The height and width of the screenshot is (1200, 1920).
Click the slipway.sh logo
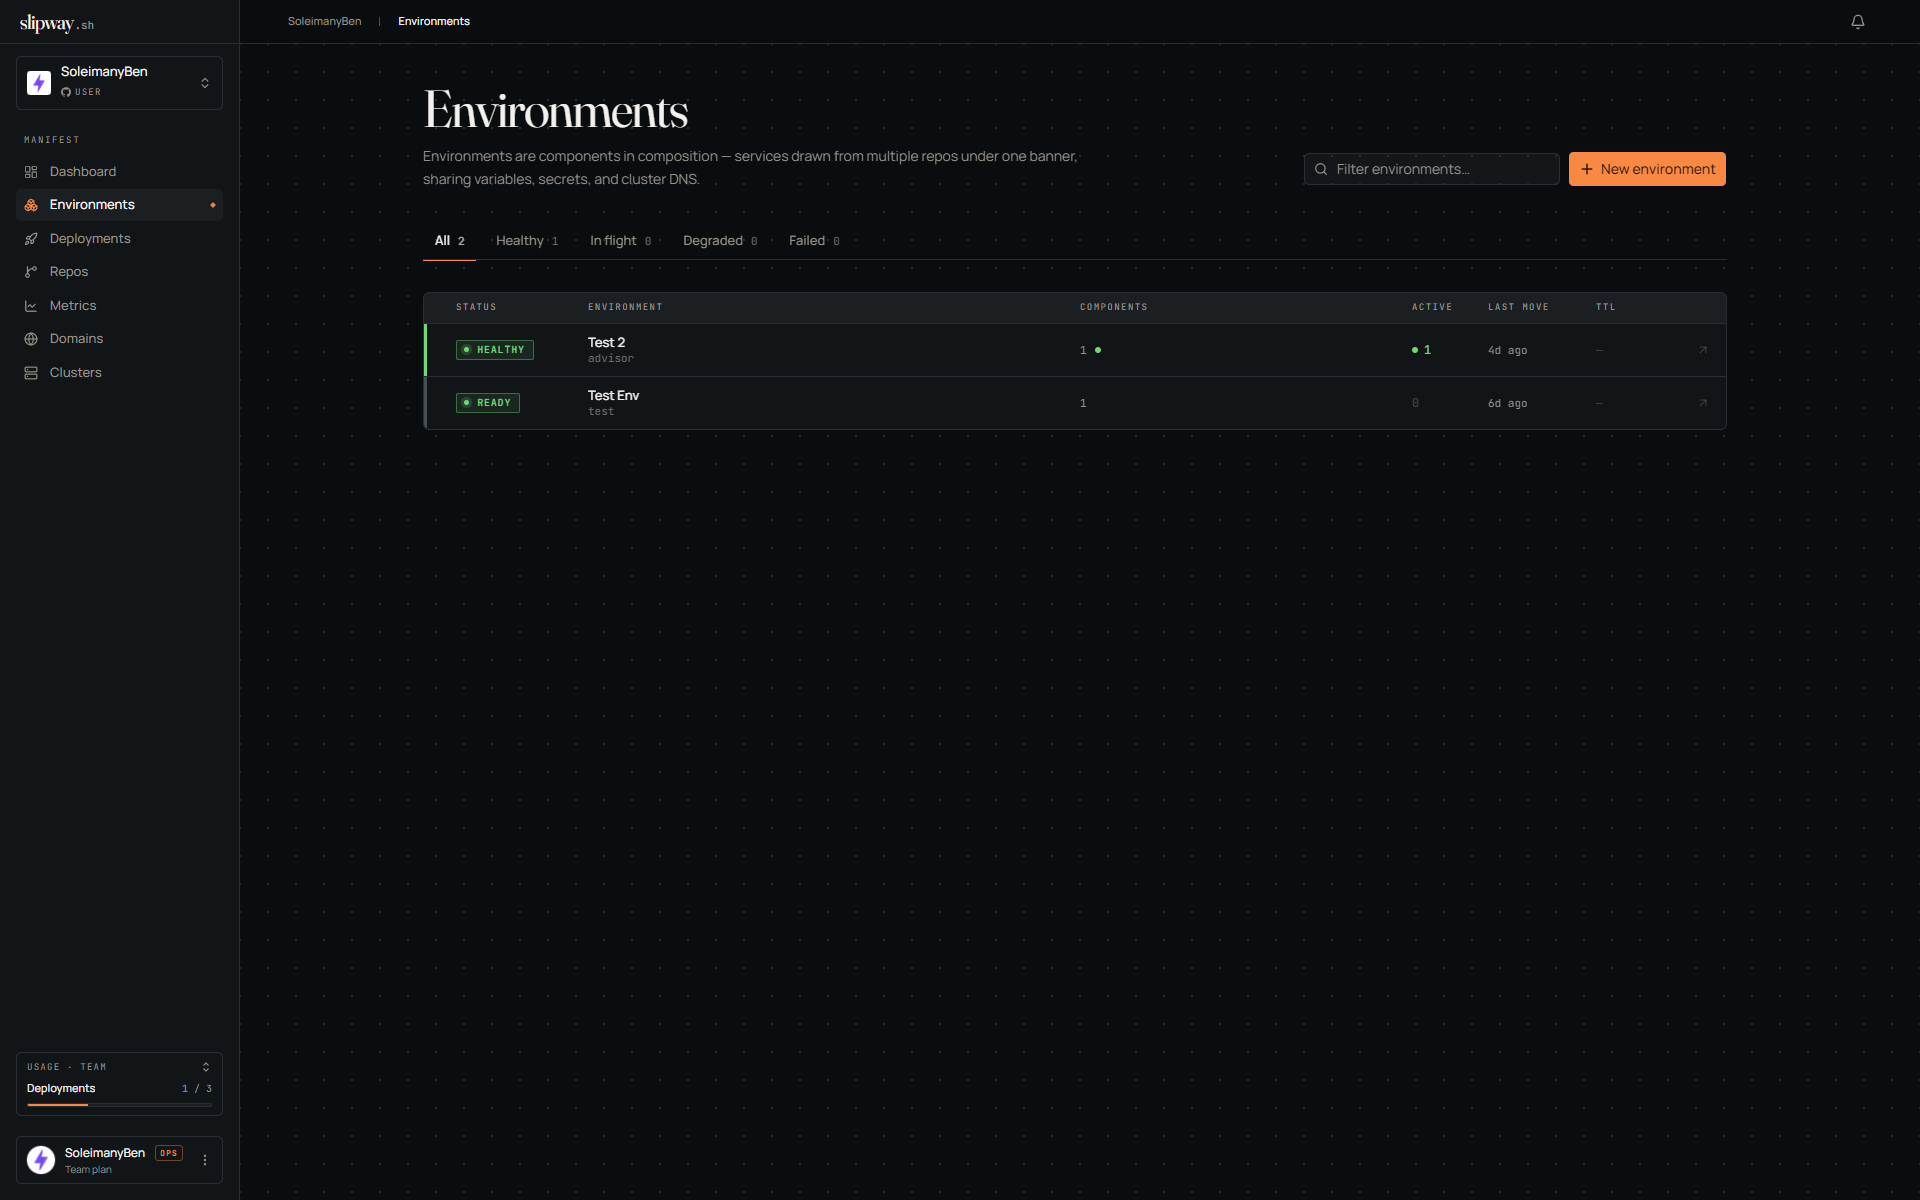[x=57, y=23]
